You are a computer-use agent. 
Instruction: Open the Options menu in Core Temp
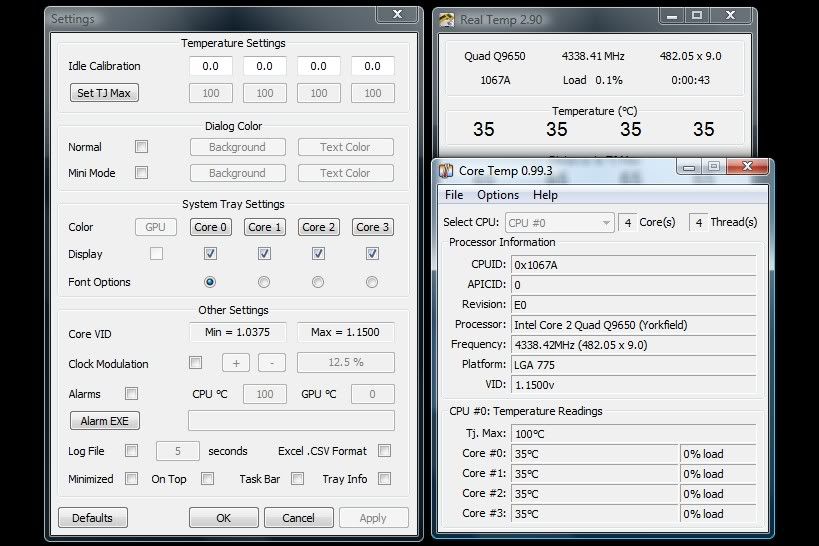pyautogui.click(x=498, y=195)
